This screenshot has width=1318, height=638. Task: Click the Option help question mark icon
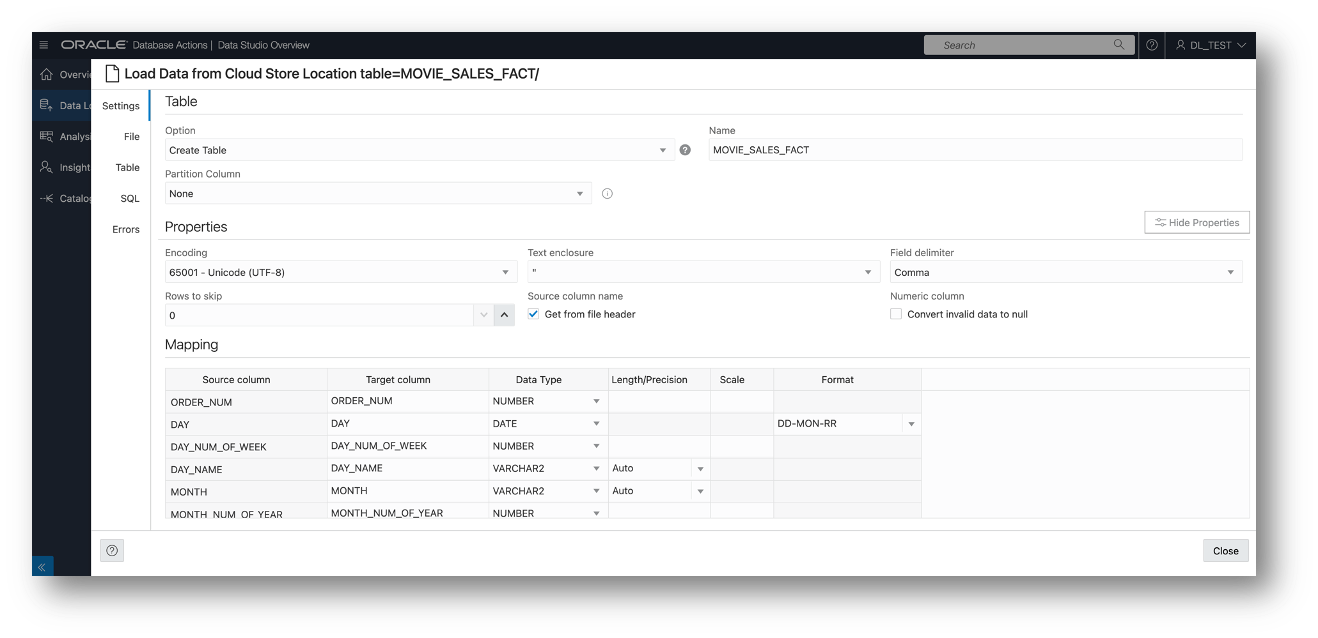(685, 150)
